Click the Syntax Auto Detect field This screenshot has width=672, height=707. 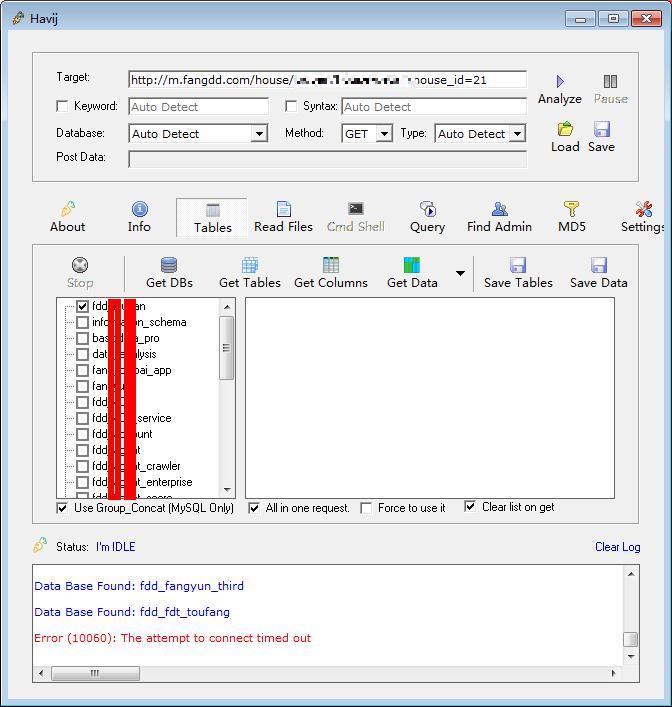point(434,107)
